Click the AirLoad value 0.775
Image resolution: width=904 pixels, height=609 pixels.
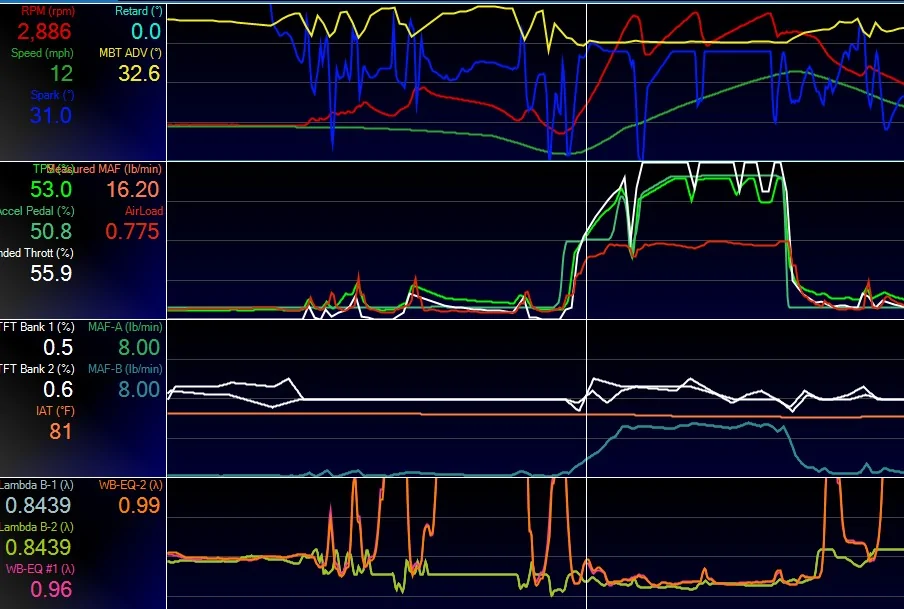point(132,232)
